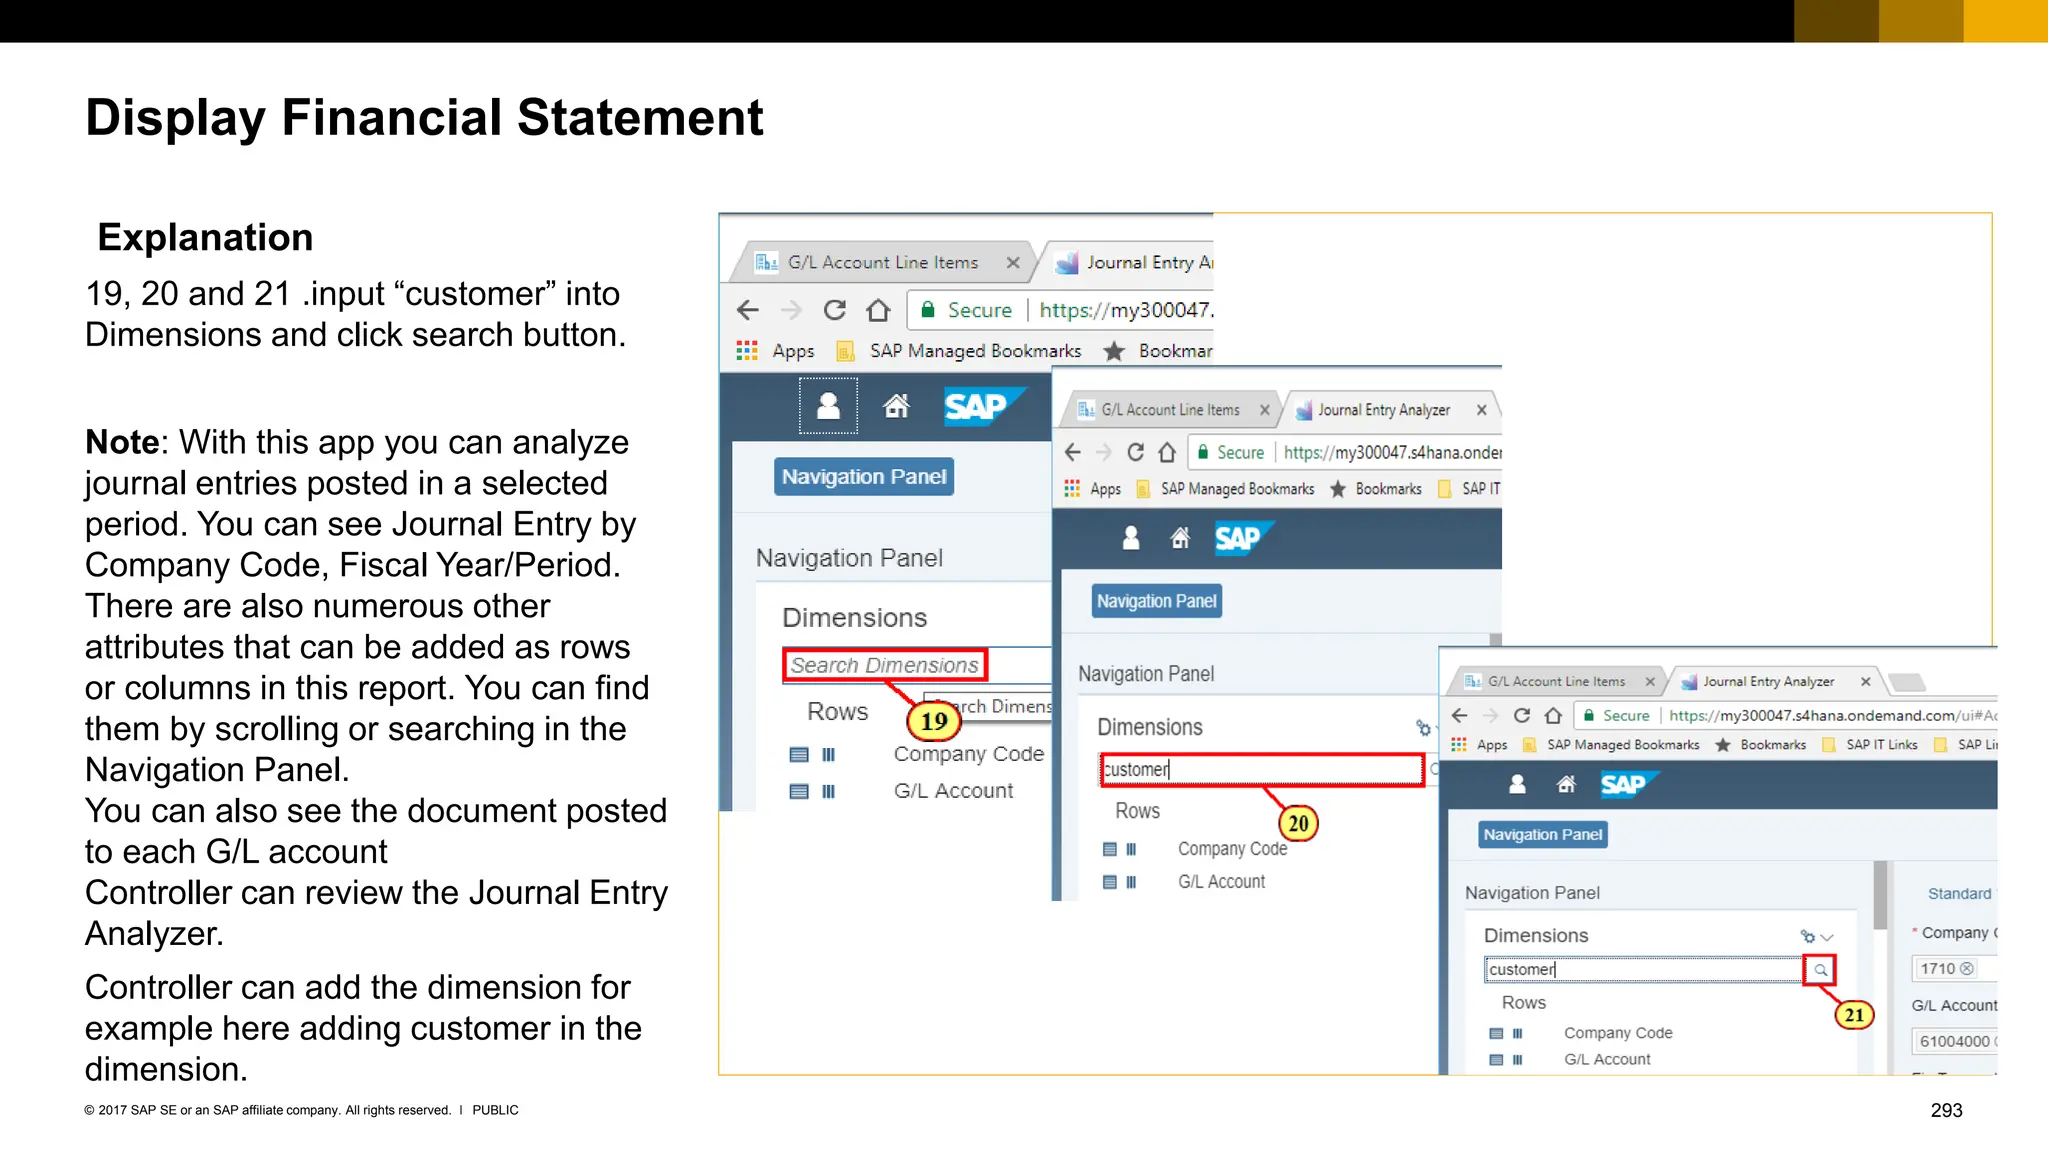2048x1152 pixels.
Task: Add Company Code to columns in left window
Action: [828, 754]
